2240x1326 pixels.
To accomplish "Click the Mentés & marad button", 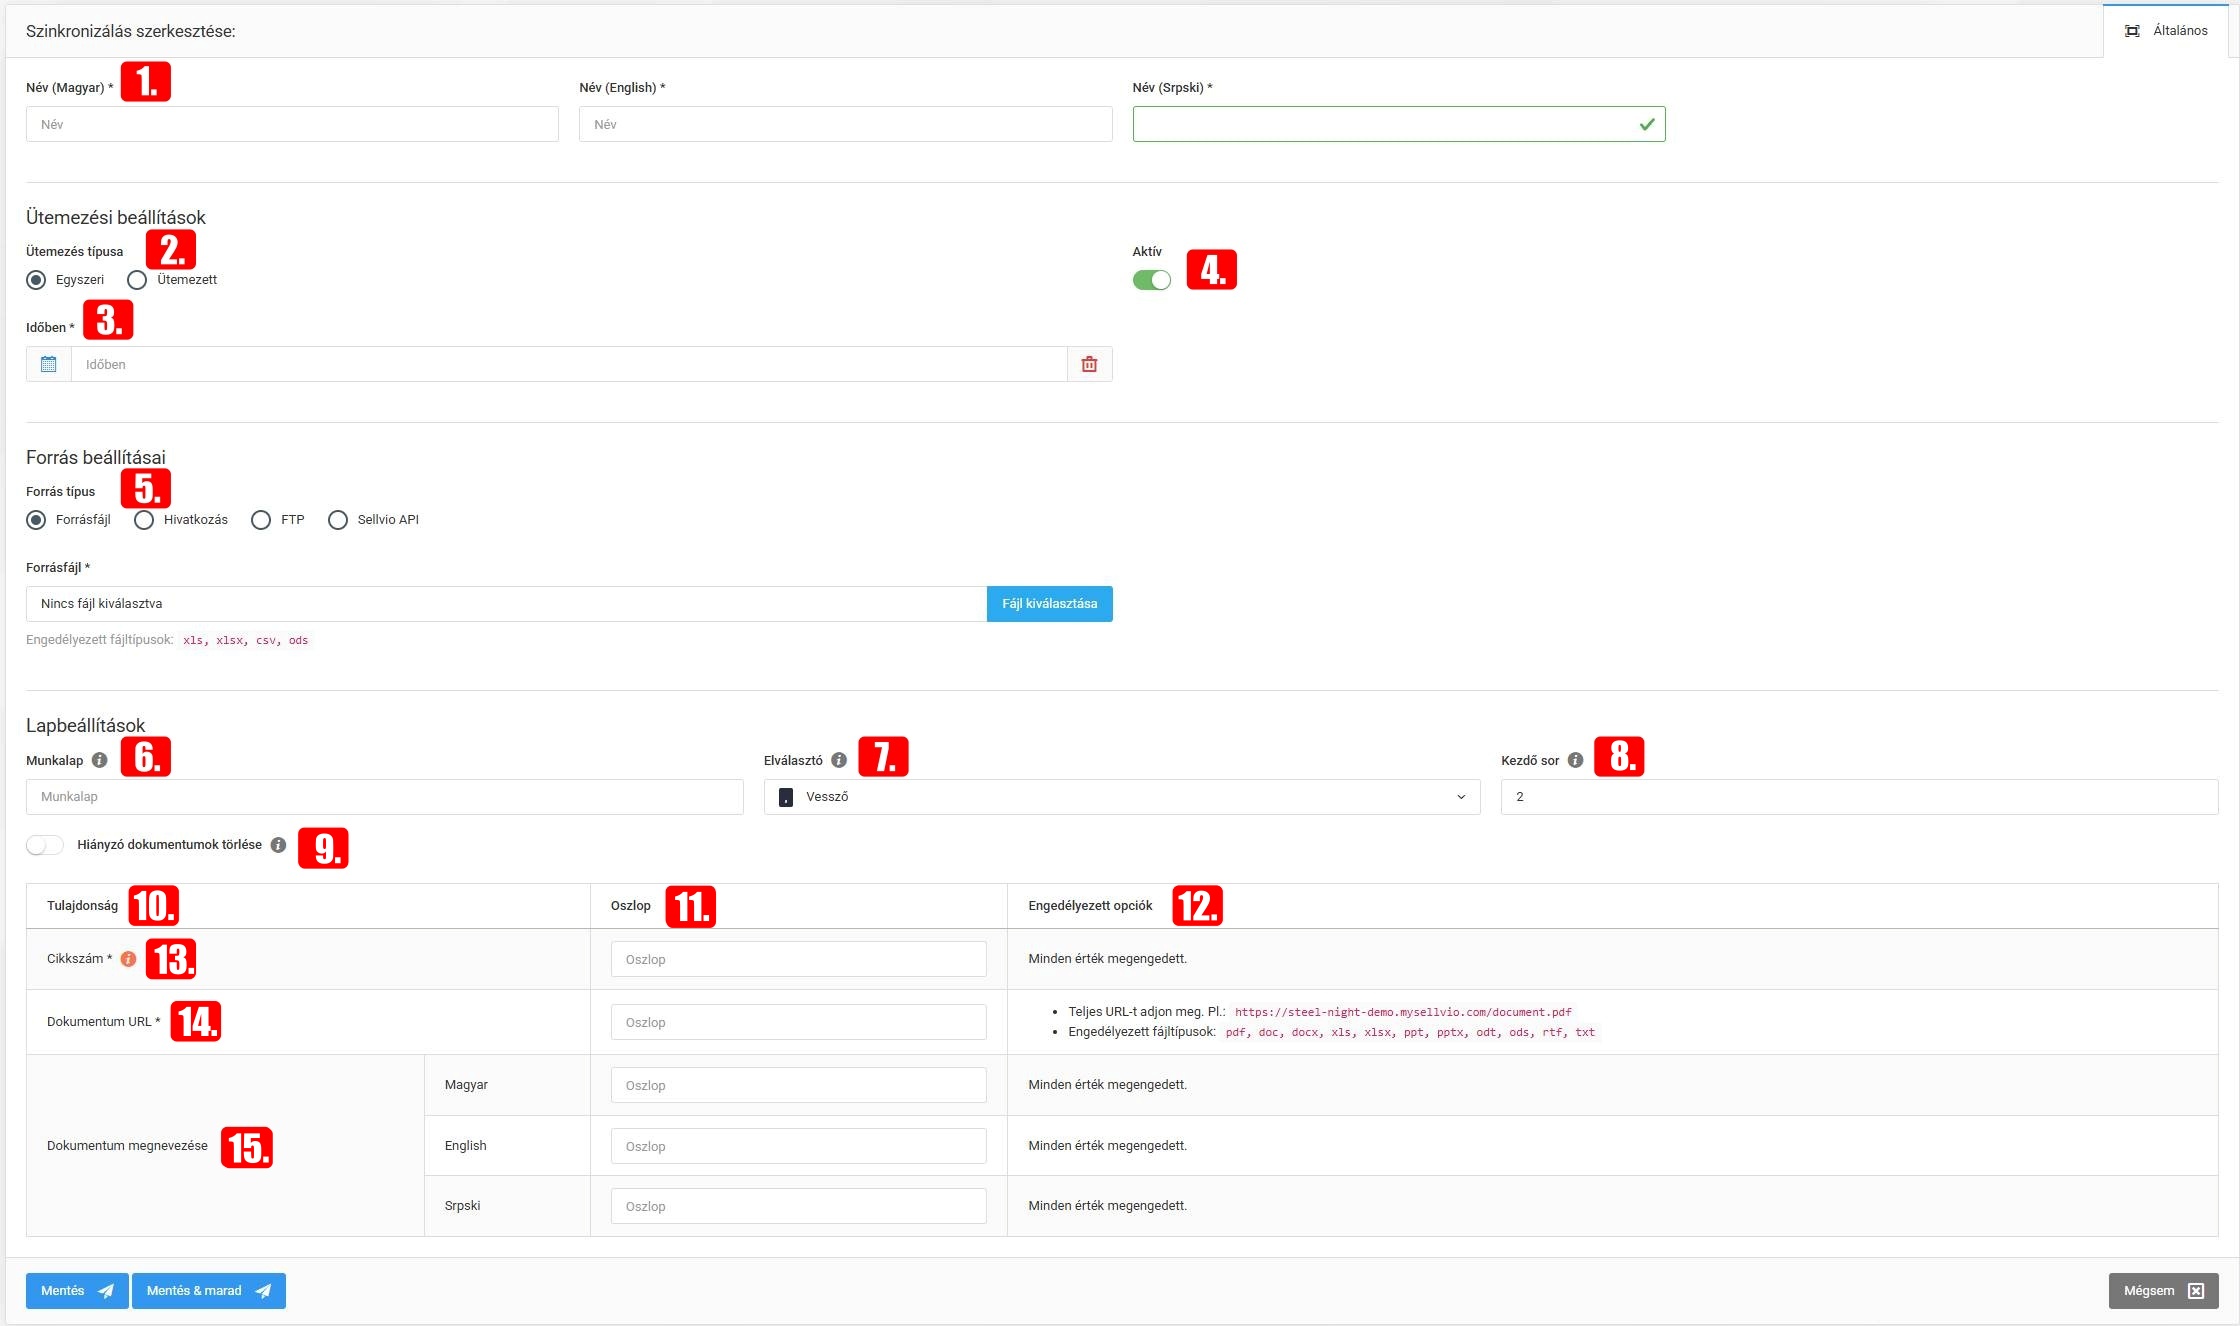I will point(208,1291).
